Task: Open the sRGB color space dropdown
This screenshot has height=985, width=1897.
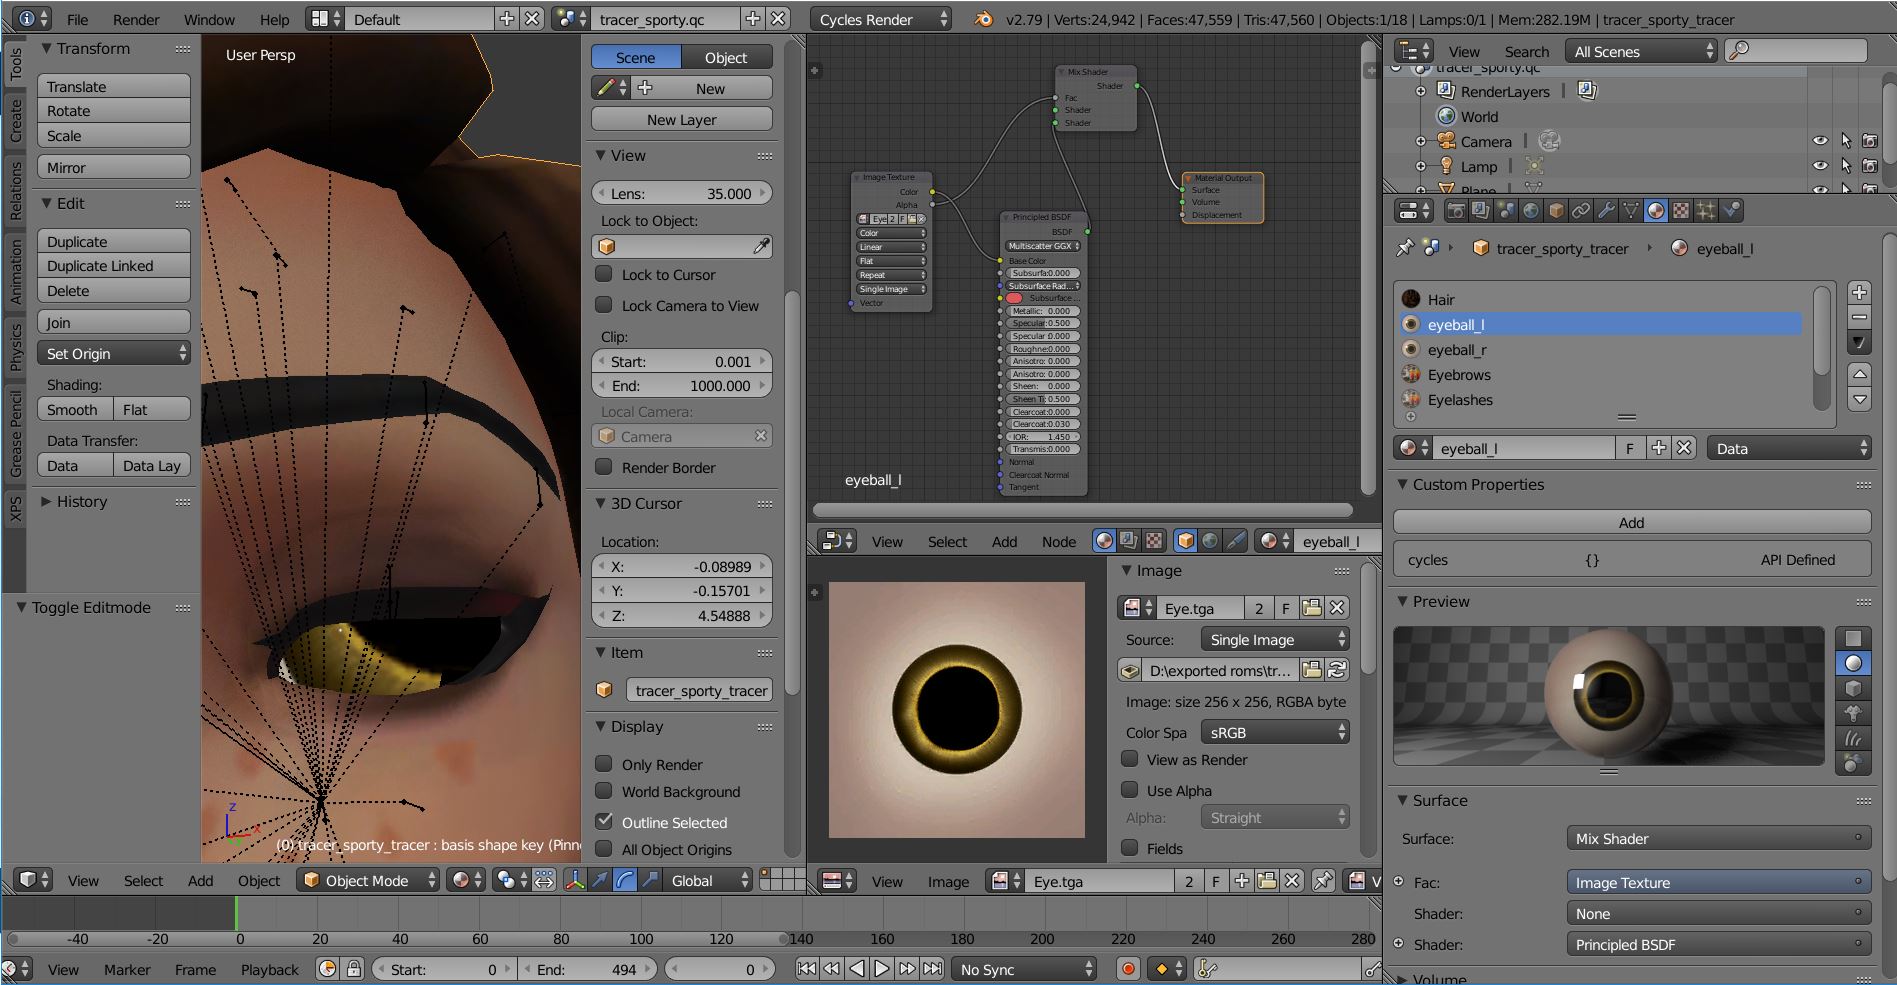Action: click(x=1275, y=732)
